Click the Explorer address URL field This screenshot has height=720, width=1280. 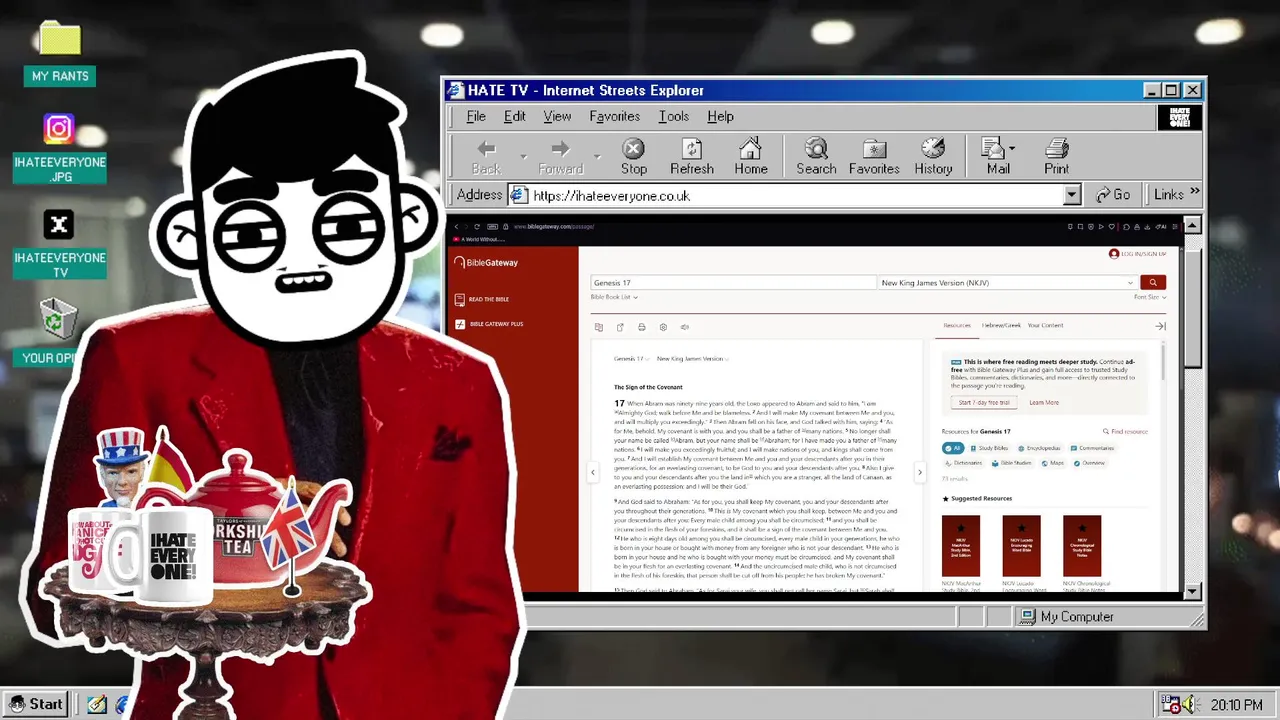[795, 195]
